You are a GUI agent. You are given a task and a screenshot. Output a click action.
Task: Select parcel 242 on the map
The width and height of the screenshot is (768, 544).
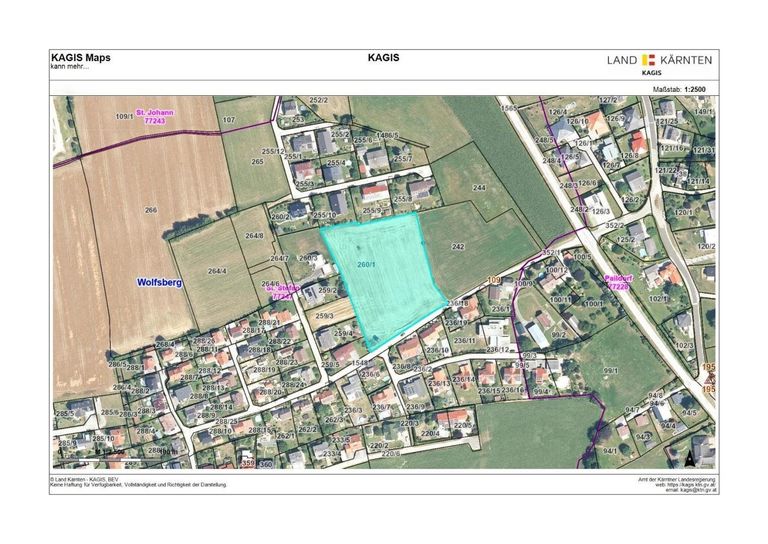tap(458, 246)
